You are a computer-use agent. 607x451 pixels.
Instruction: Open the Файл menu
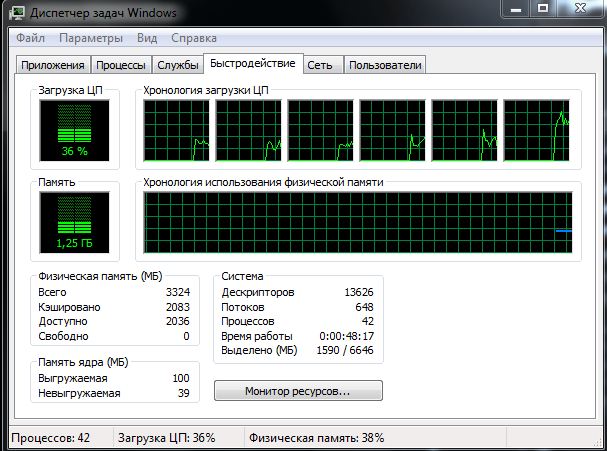point(31,38)
